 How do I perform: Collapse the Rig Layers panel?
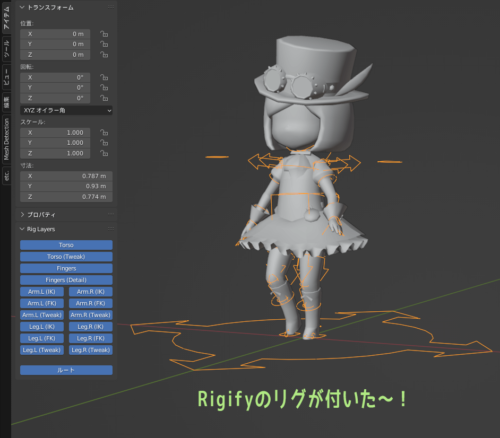click(22, 229)
